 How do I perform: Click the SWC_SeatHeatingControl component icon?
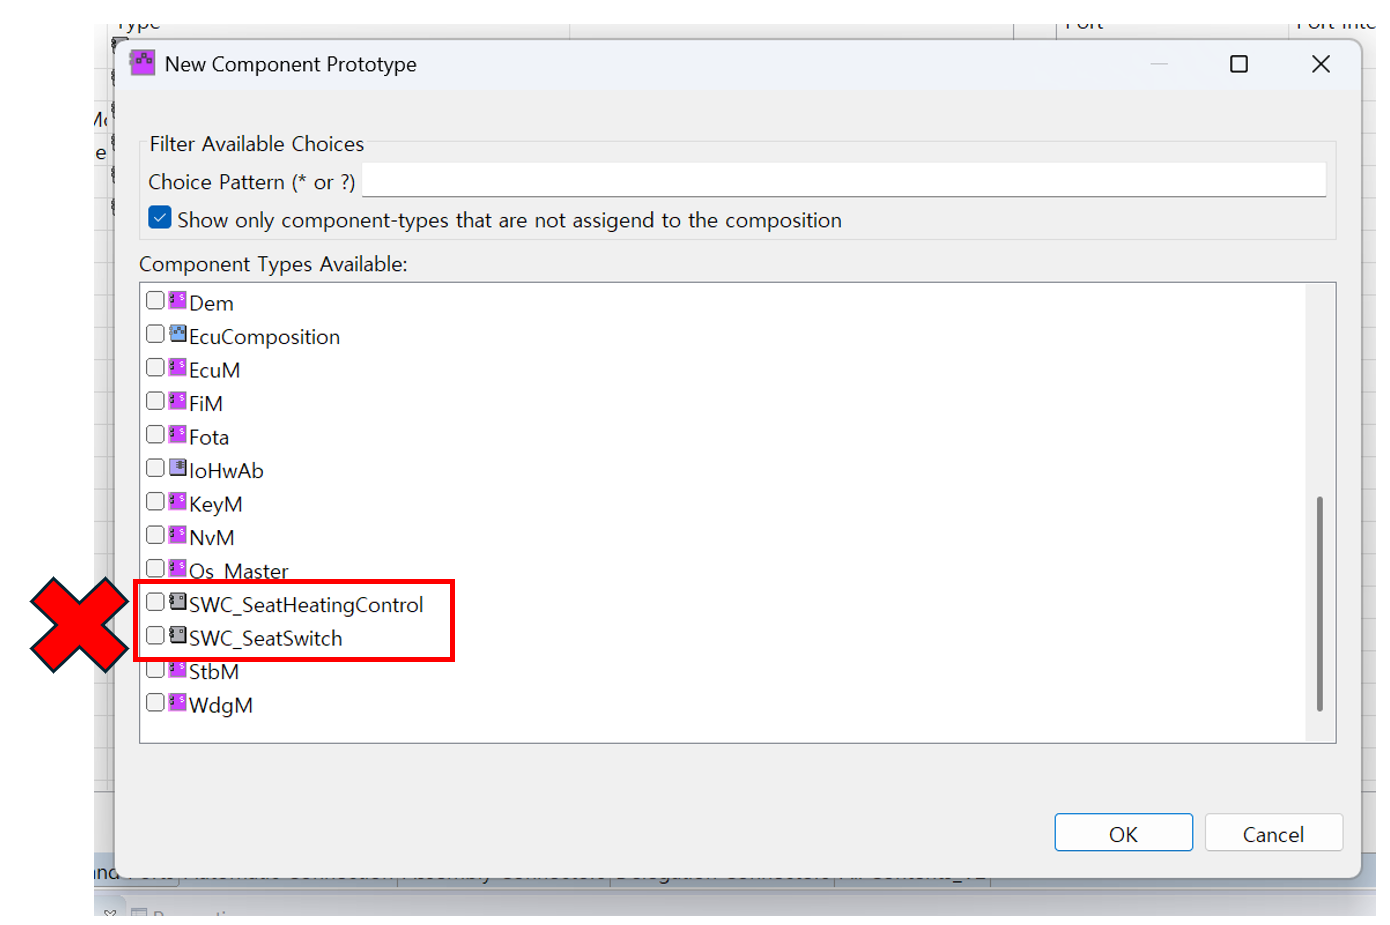pyautogui.click(x=178, y=602)
